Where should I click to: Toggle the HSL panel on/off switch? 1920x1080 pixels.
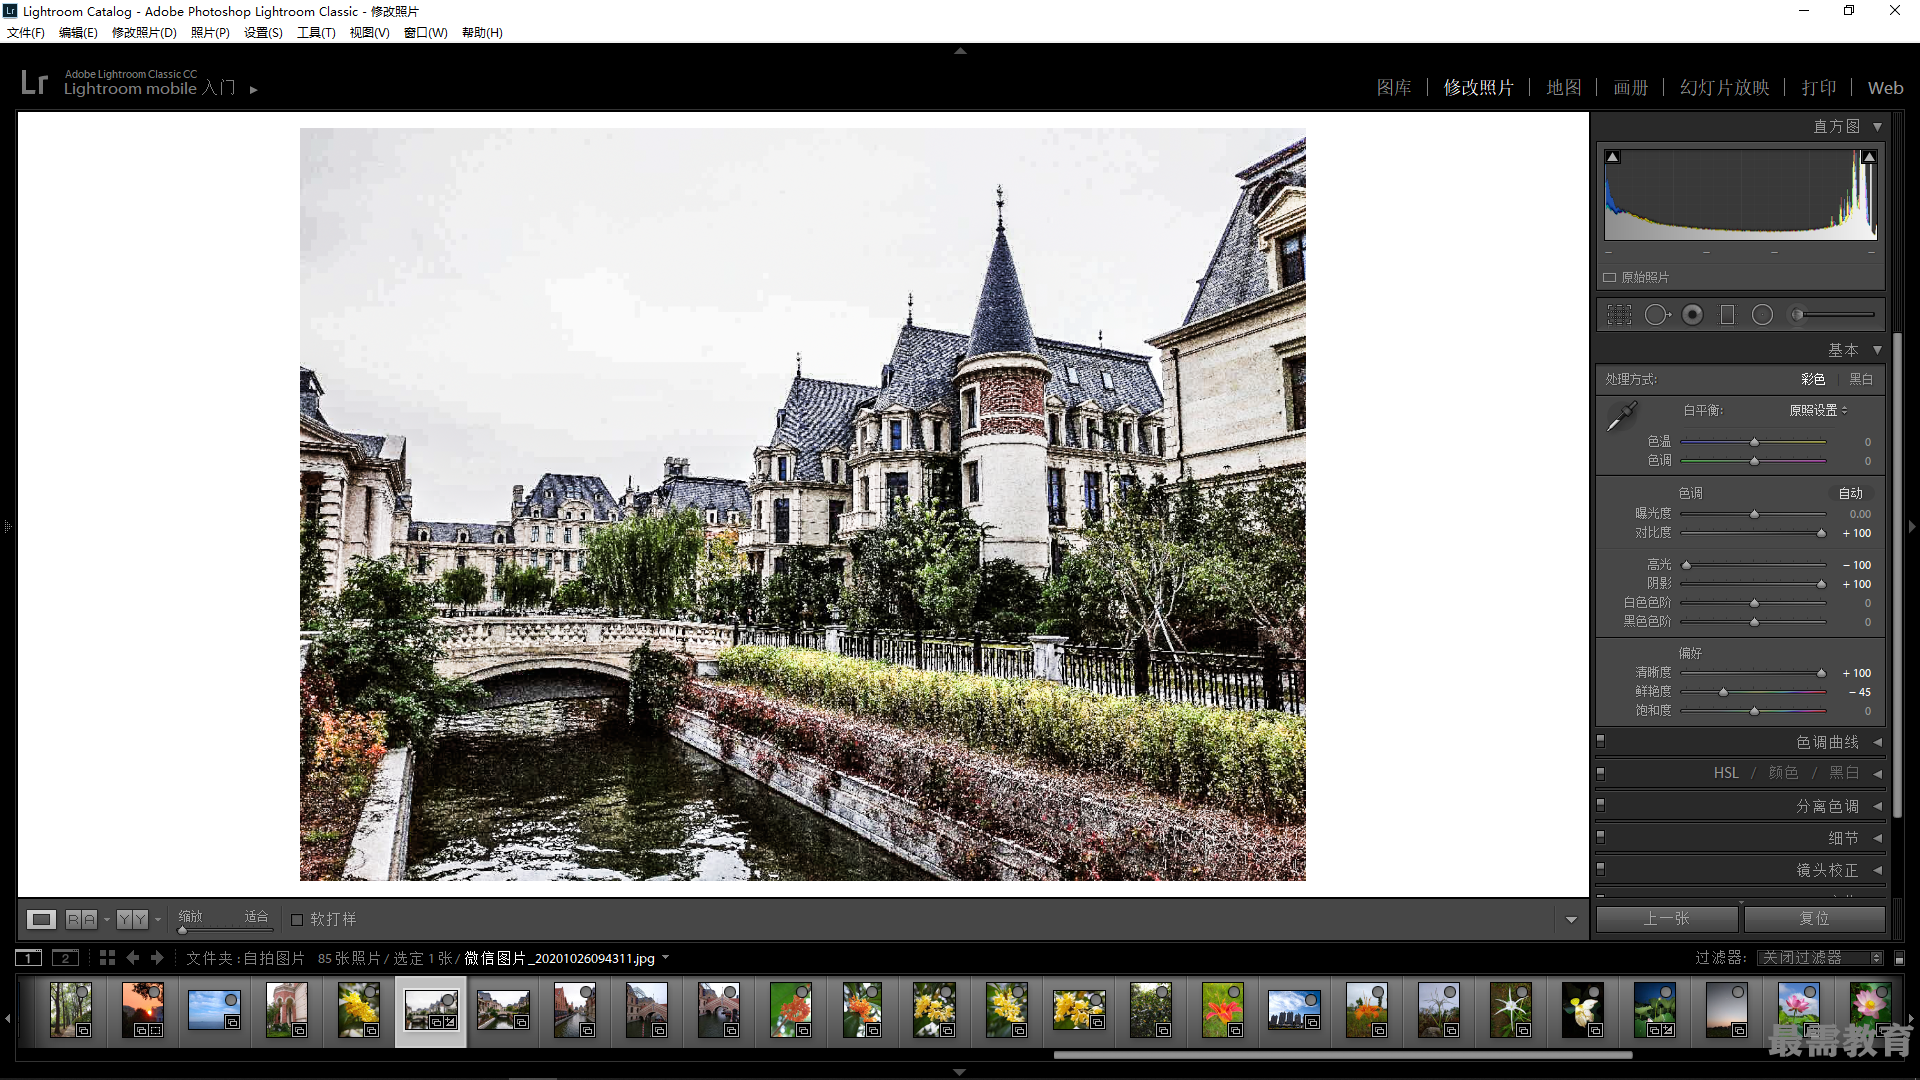(x=1601, y=774)
